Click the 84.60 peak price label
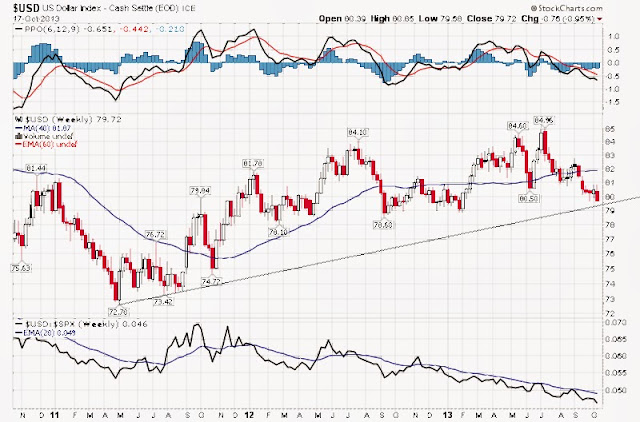 point(517,126)
